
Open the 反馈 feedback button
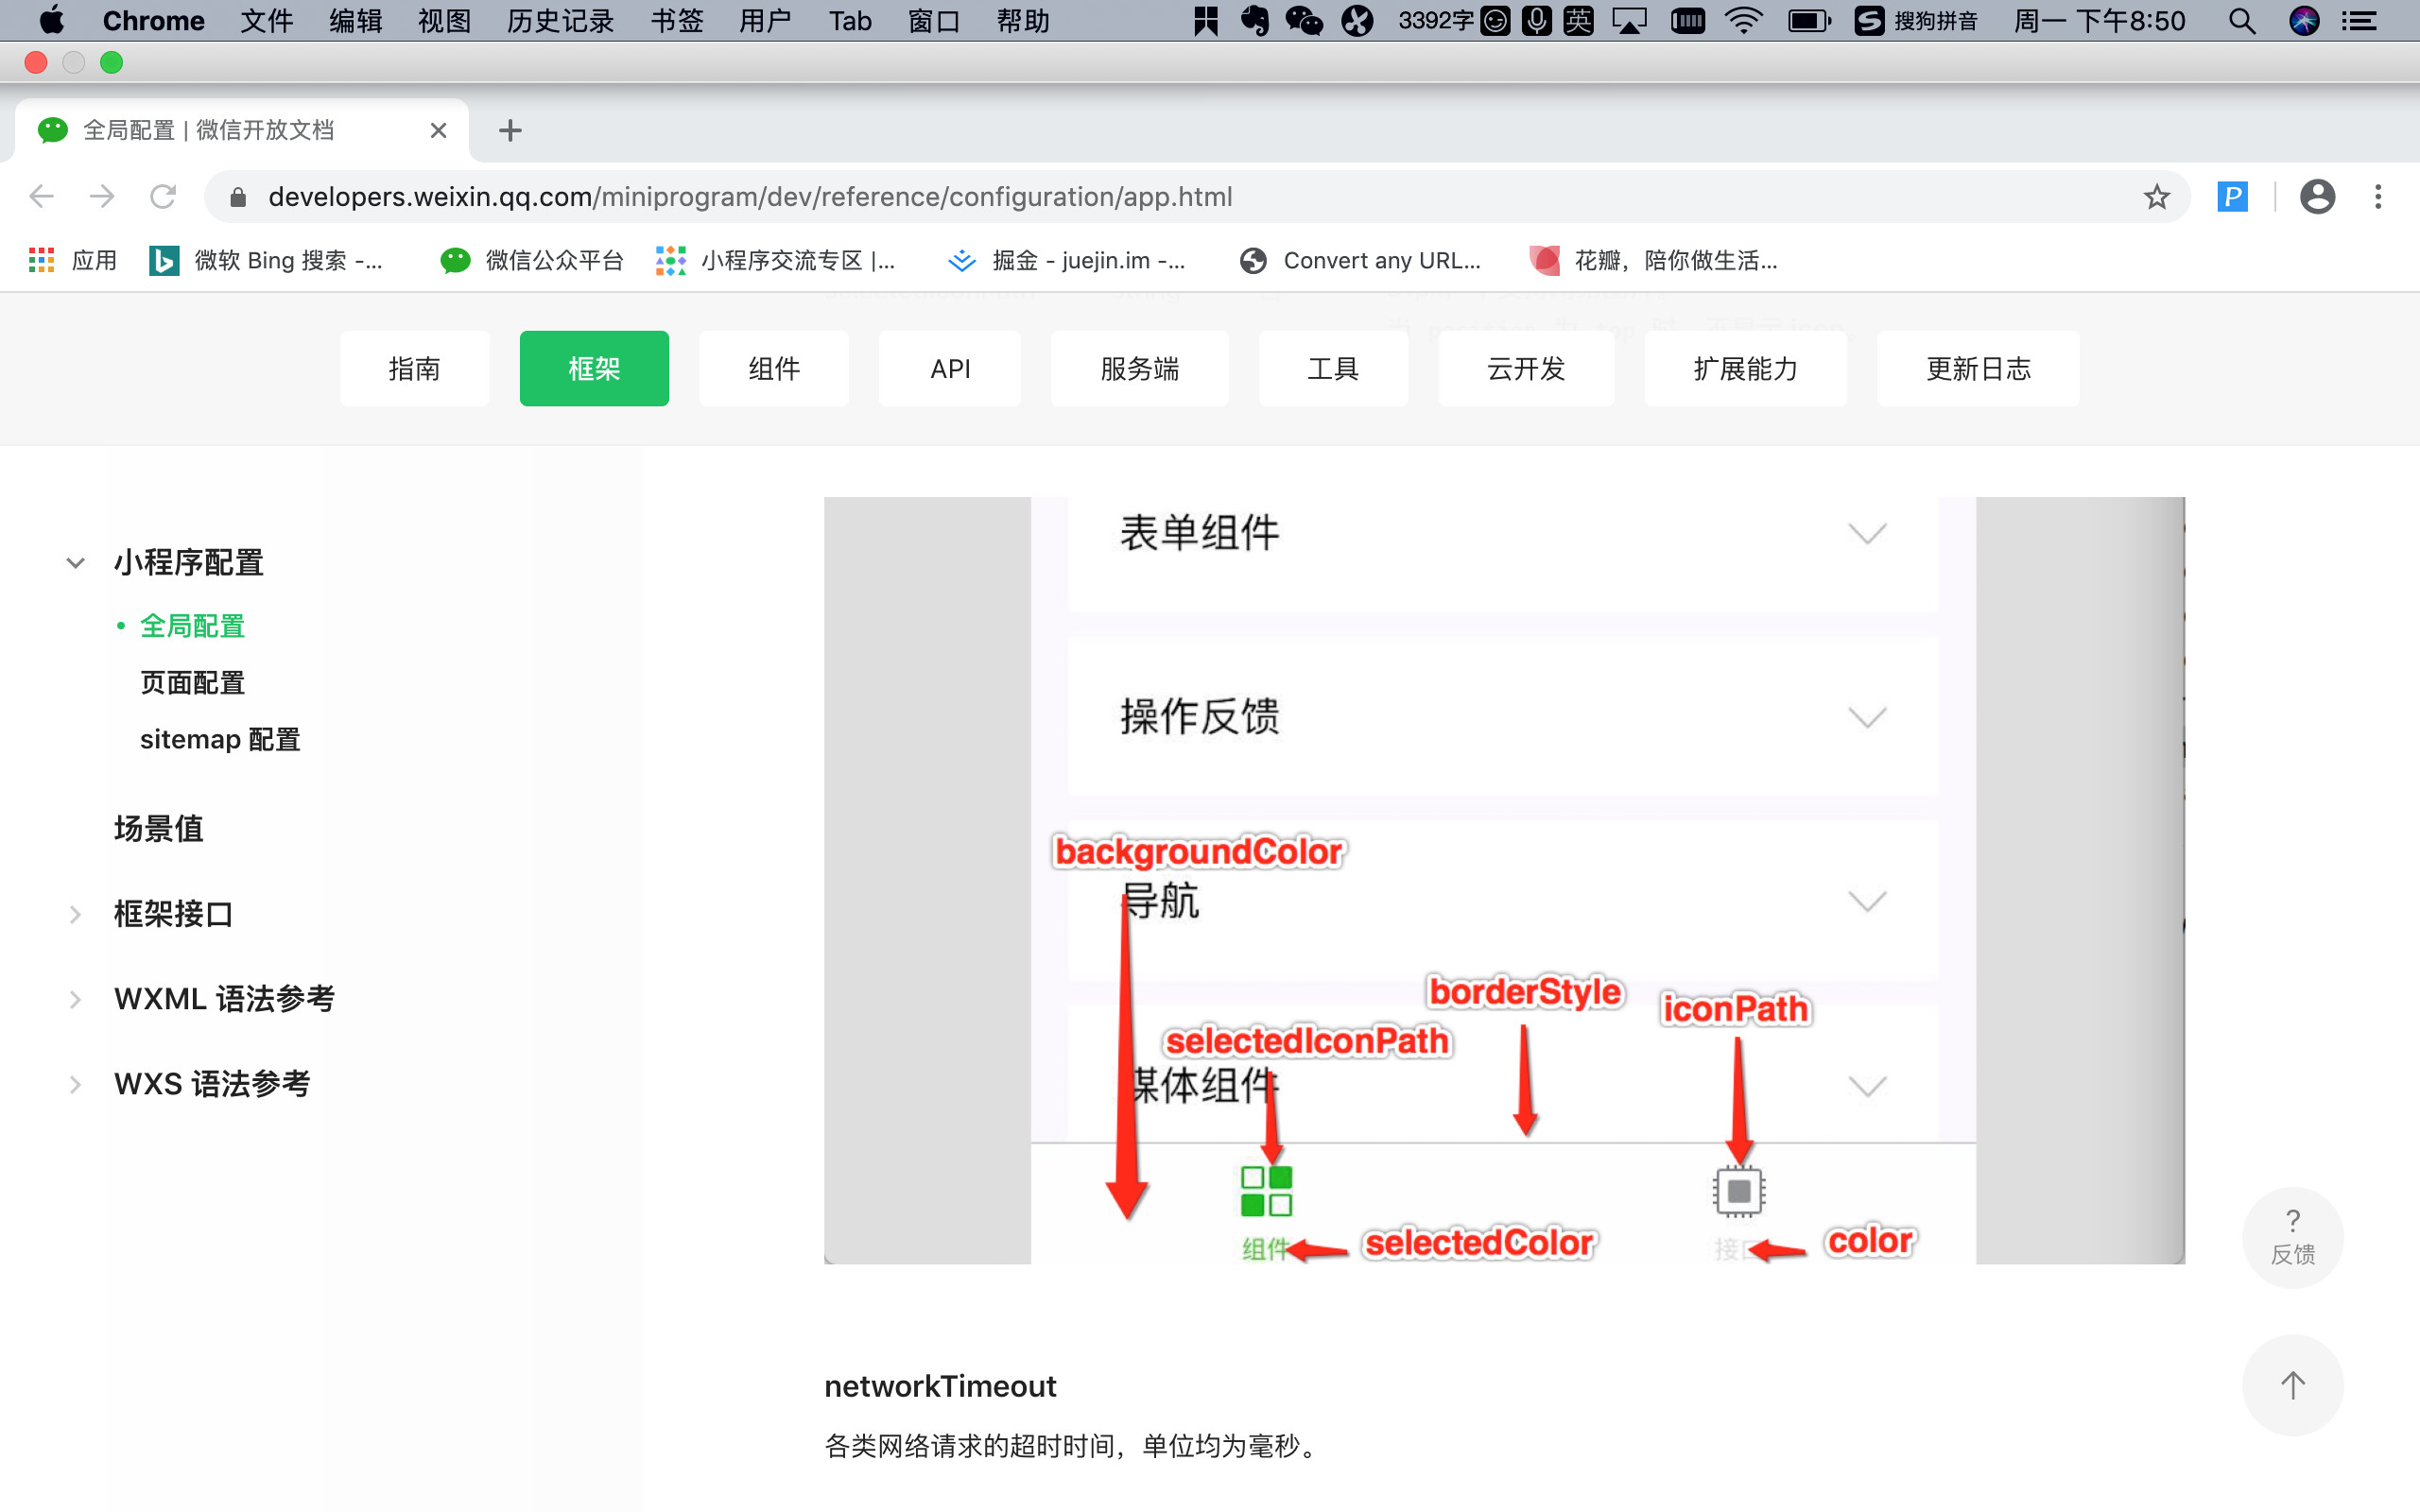click(x=2292, y=1237)
